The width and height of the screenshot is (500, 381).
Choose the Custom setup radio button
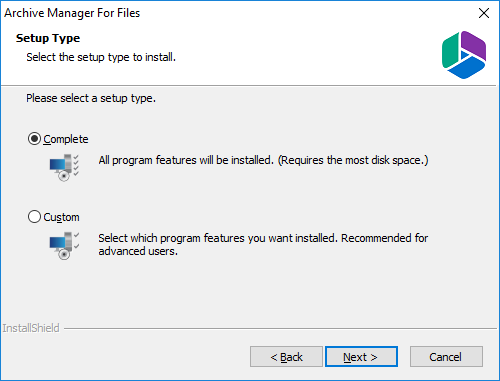(34, 217)
